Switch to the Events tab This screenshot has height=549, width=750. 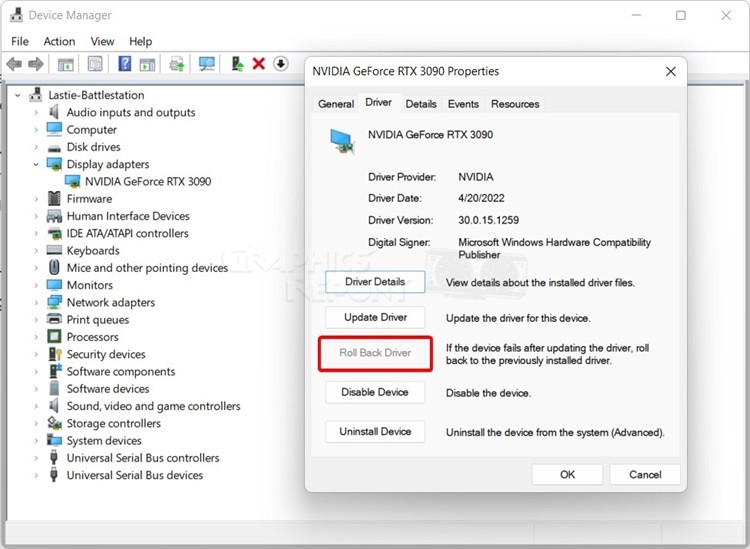pos(463,104)
